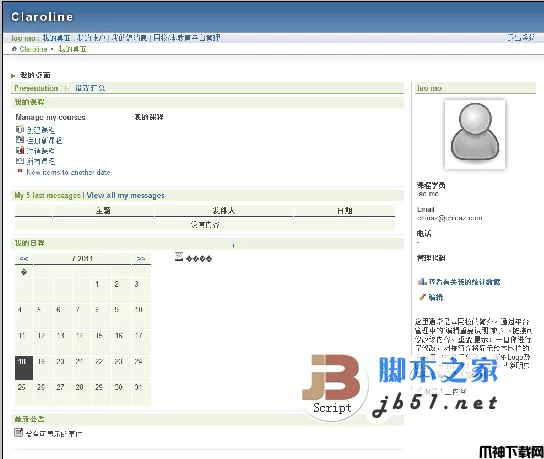Click the email address in the profile panel
This screenshot has height=459, width=544.
pos(450,218)
